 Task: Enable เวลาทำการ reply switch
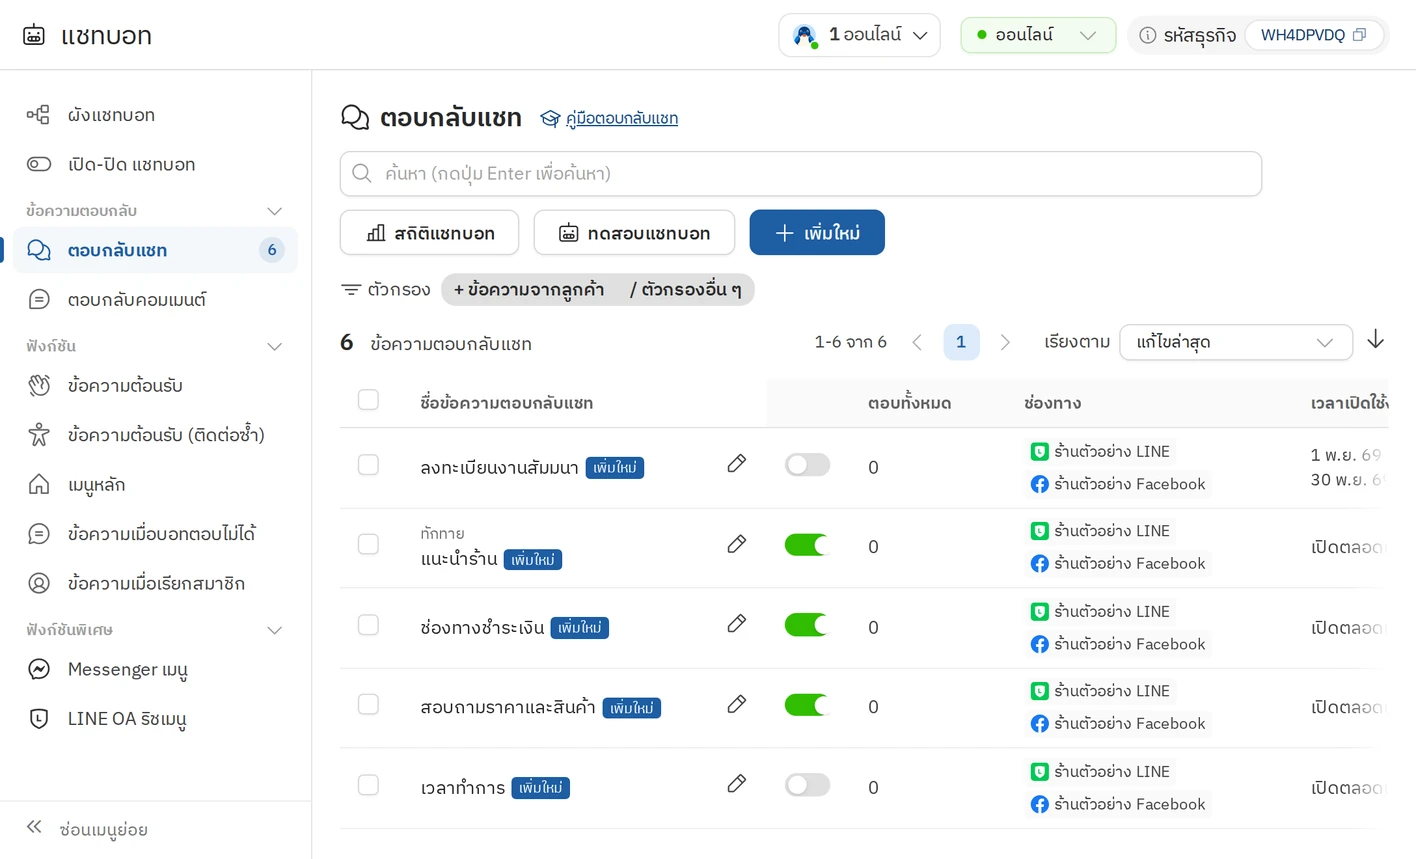click(x=807, y=785)
